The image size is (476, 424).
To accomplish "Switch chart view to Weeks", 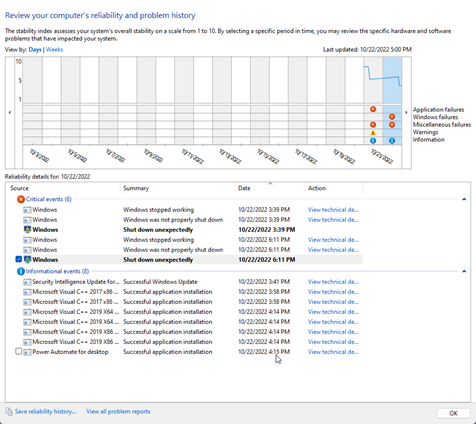I will point(54,50).
